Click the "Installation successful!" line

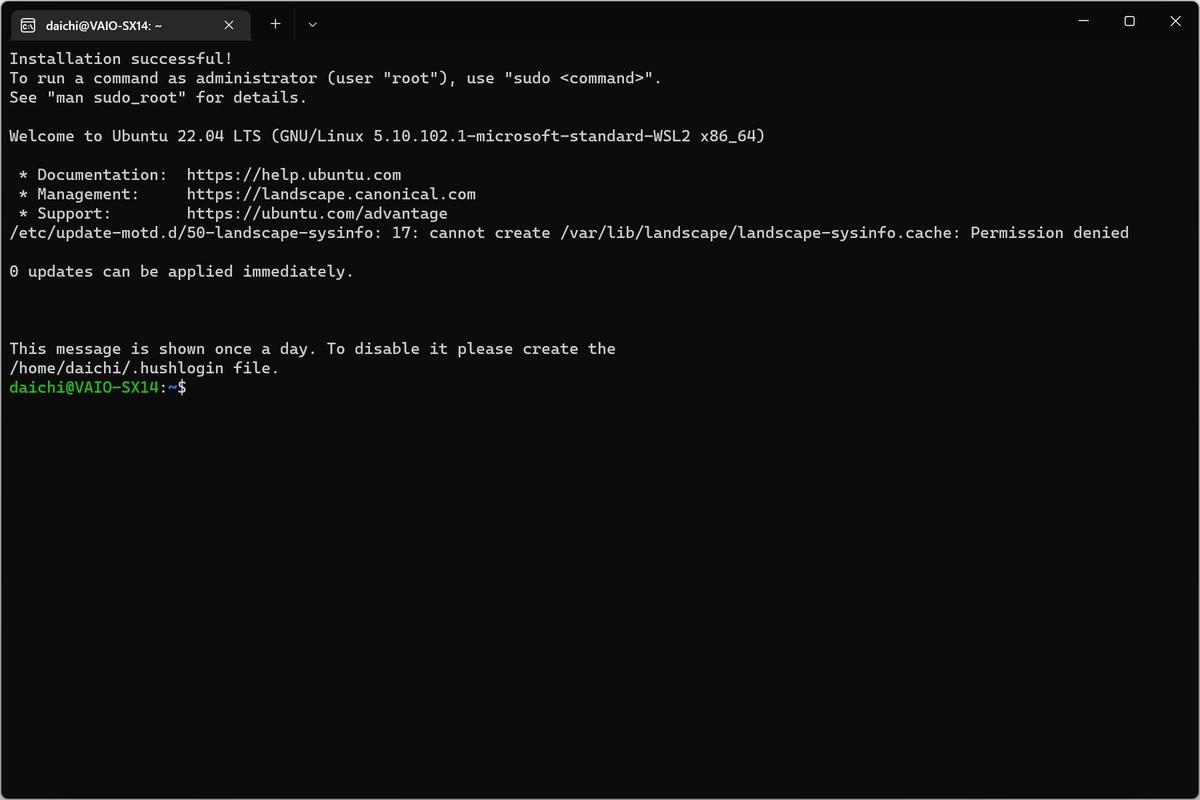(121, 59)
